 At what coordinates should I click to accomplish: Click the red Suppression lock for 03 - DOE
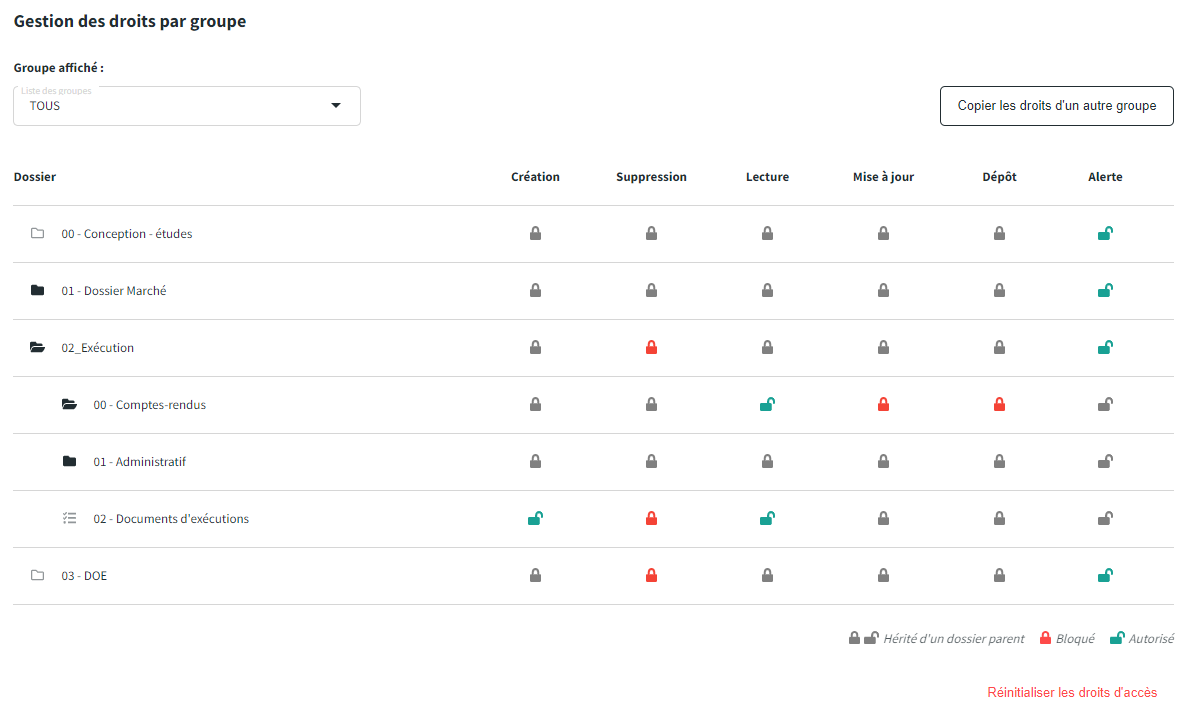tap(651, 576)
